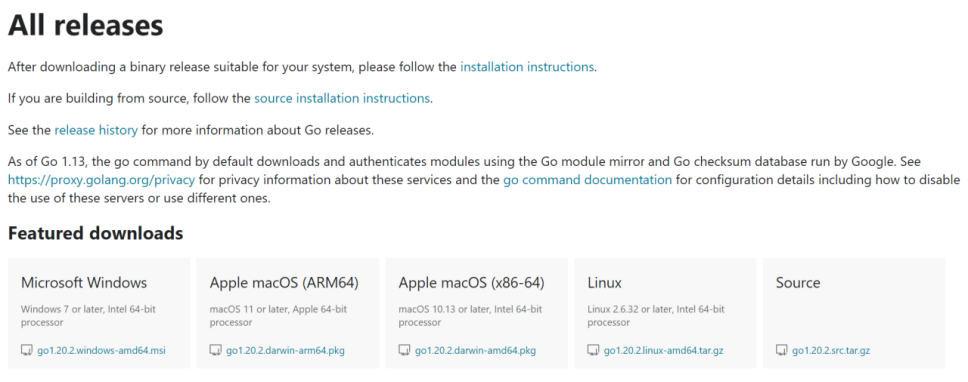Image resolution: width=968 pixels, height=382 pixels.
Task: Click download icon beside go1.20.2.linux-amd64.tar.gz
Action: (593, 351)
